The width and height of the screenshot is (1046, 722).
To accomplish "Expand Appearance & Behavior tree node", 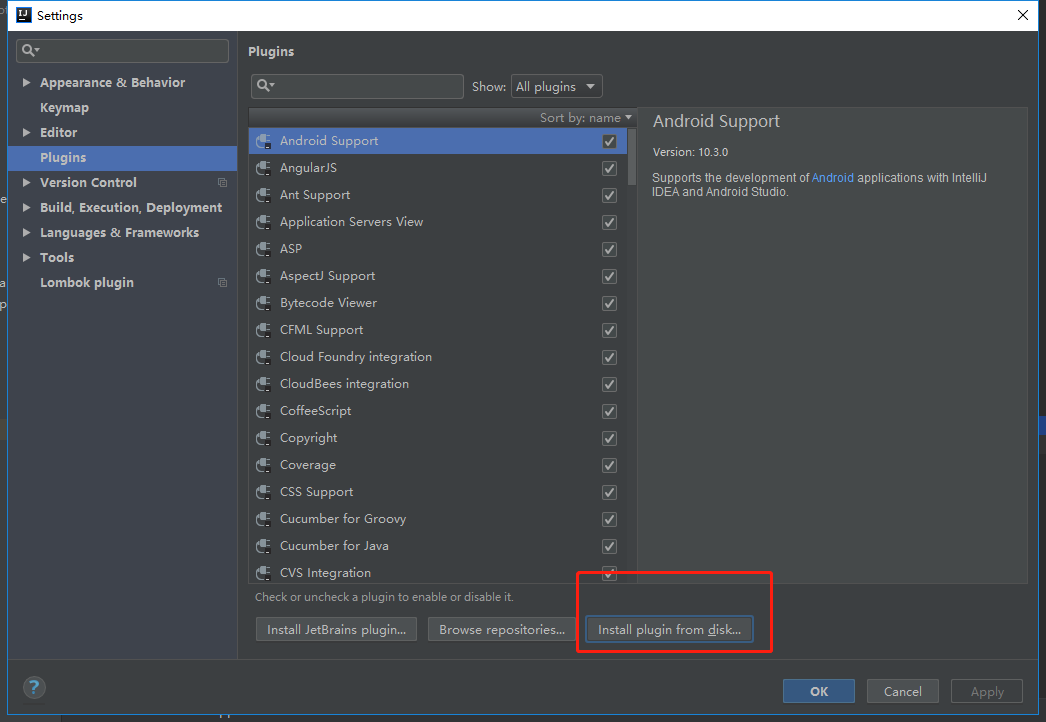I will (x=27, y=83).
